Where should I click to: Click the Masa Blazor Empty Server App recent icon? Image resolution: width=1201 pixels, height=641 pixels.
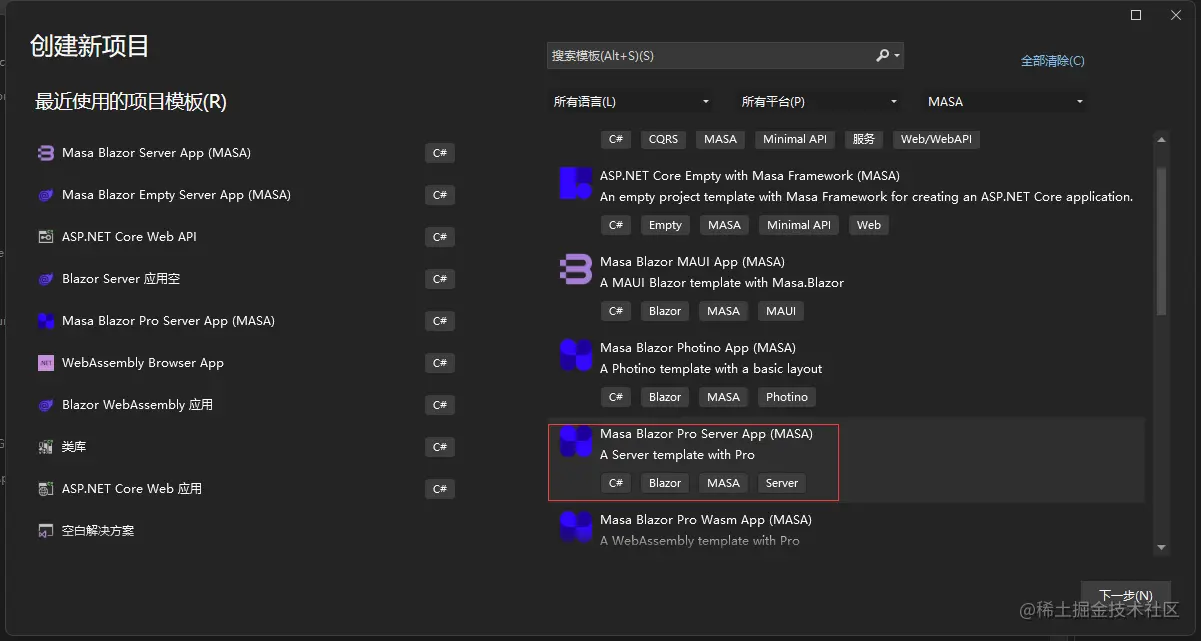point(45,195)
